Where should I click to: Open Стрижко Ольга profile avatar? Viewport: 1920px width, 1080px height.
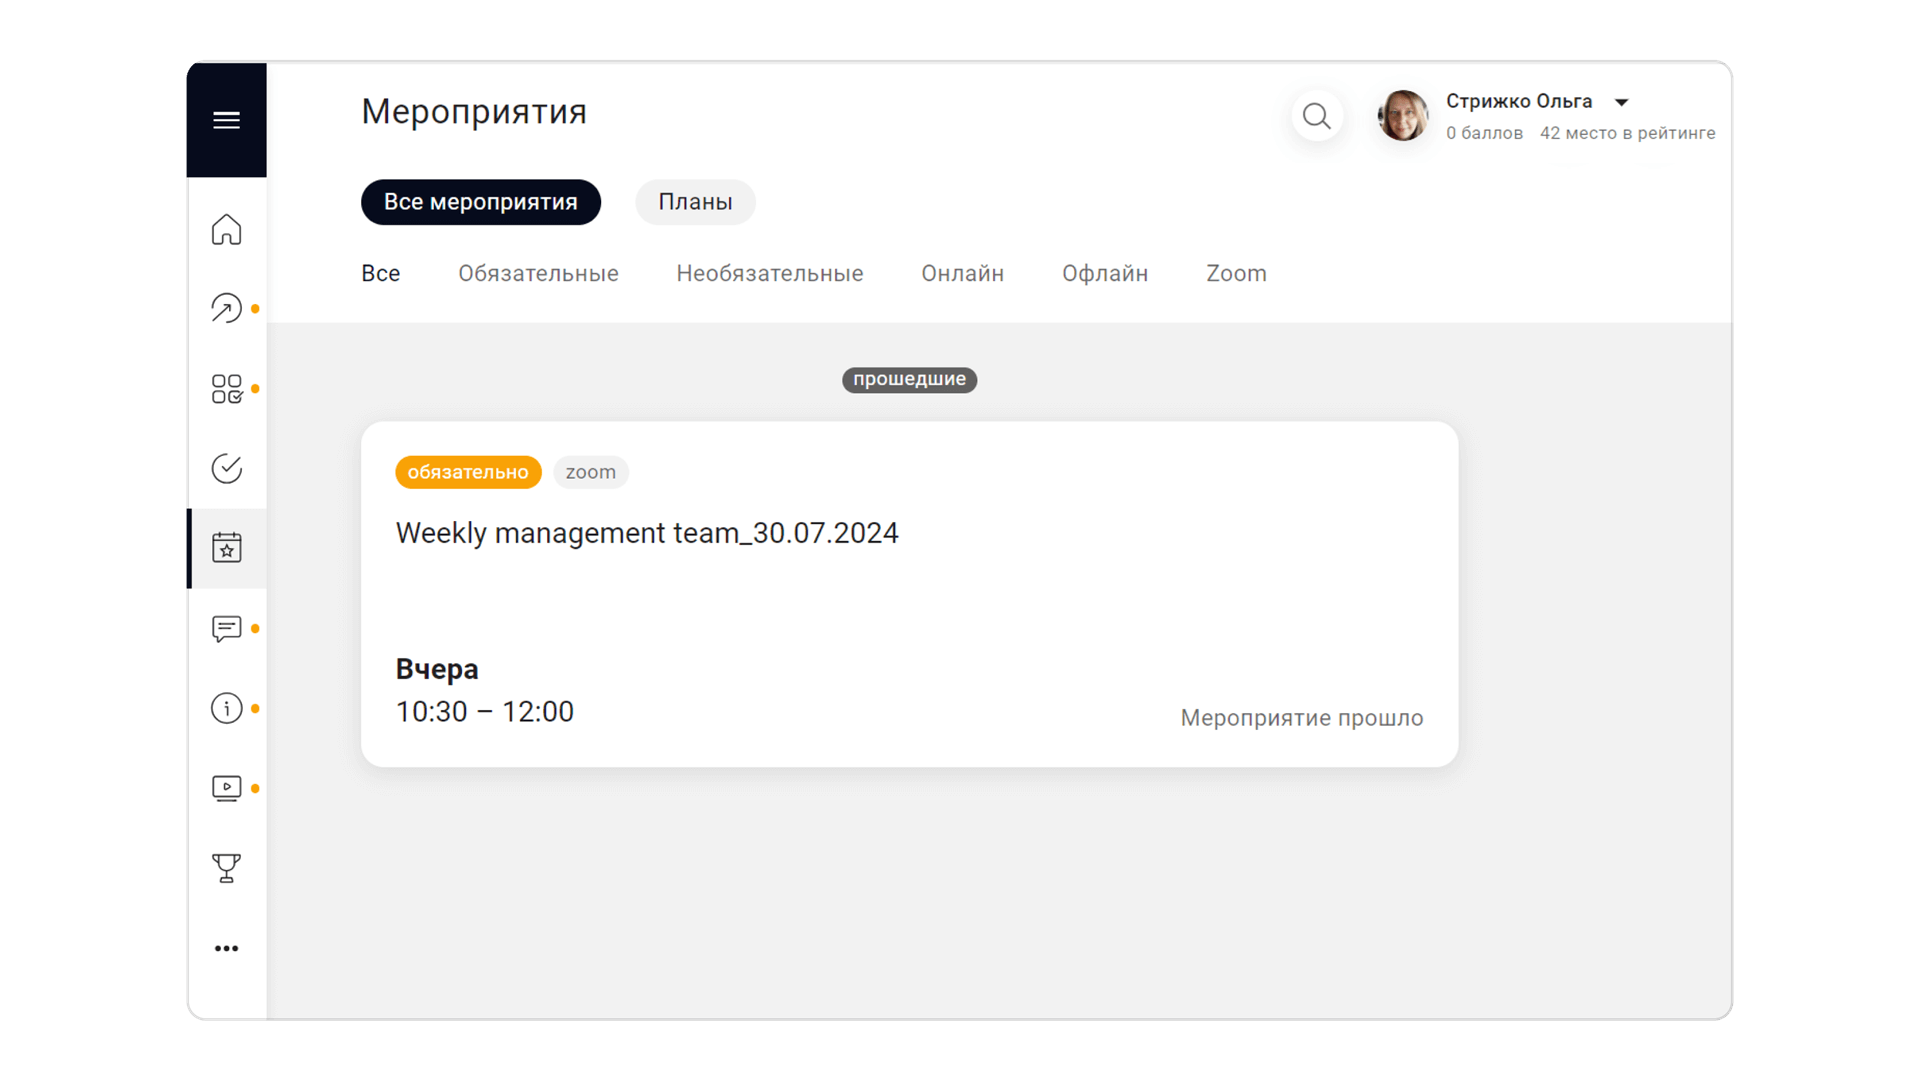pos(1403,115)
